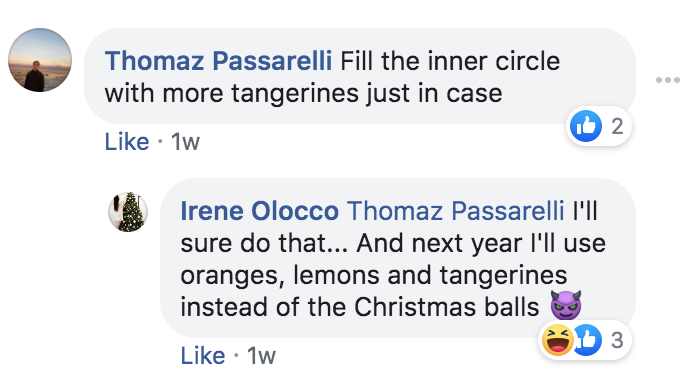Click the Thomaz Passarelli mention in Irene's reply
Image resolution: width=686 pixels, height=386 pixels.
[455, 211]
